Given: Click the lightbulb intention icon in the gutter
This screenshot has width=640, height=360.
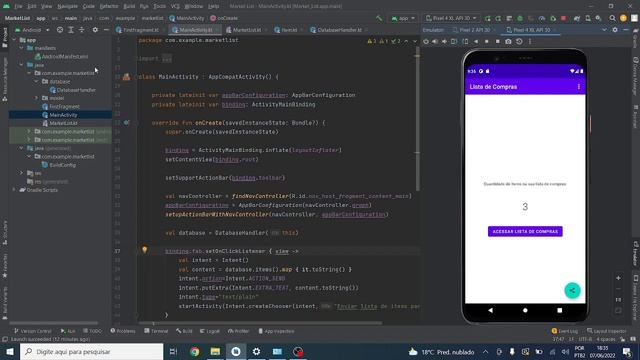Looking at the screenshot, I should point(144,250).
